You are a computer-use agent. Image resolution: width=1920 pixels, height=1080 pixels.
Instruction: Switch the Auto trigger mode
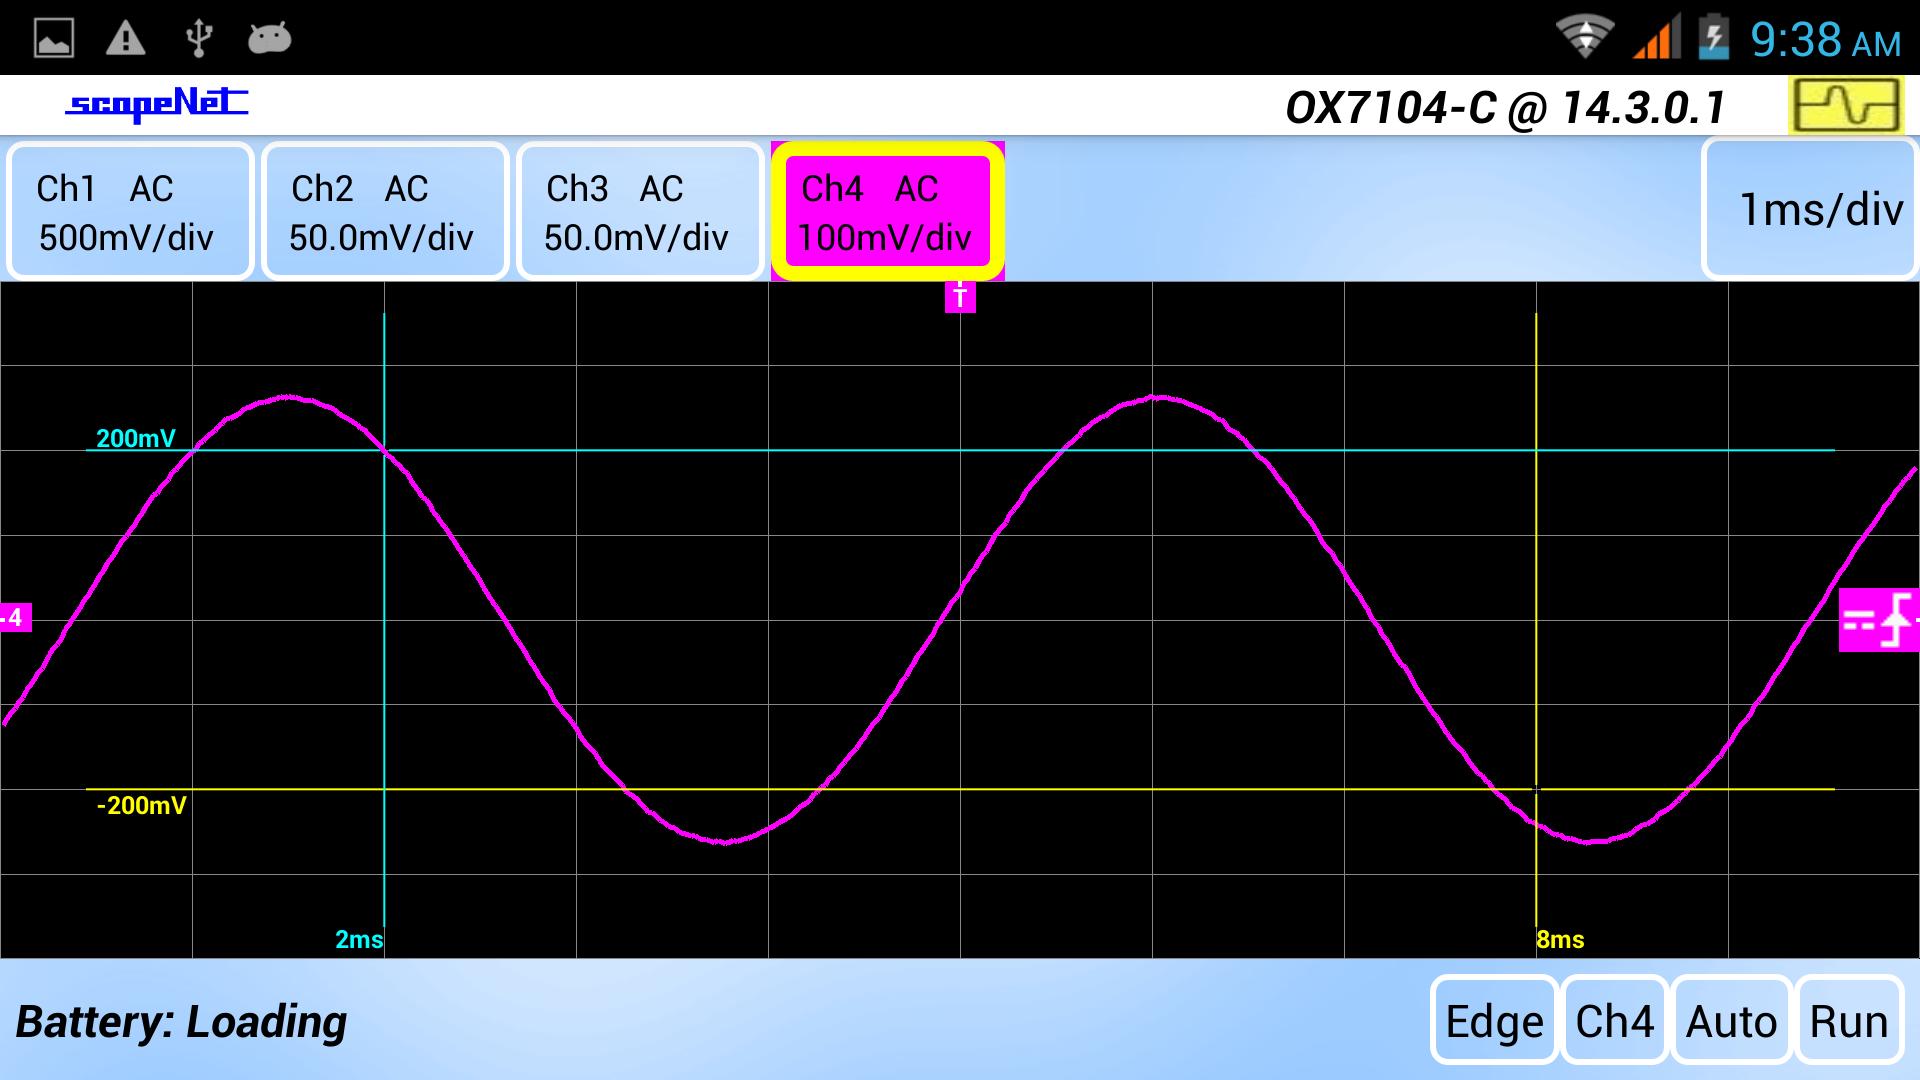(x=1731, y=1021)
